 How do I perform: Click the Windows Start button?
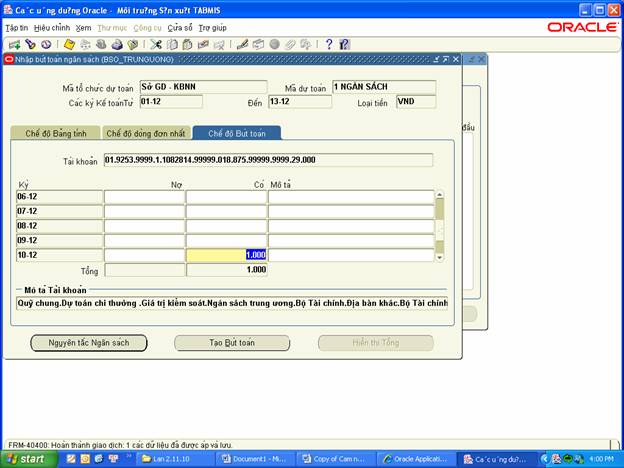coord(29,459)
